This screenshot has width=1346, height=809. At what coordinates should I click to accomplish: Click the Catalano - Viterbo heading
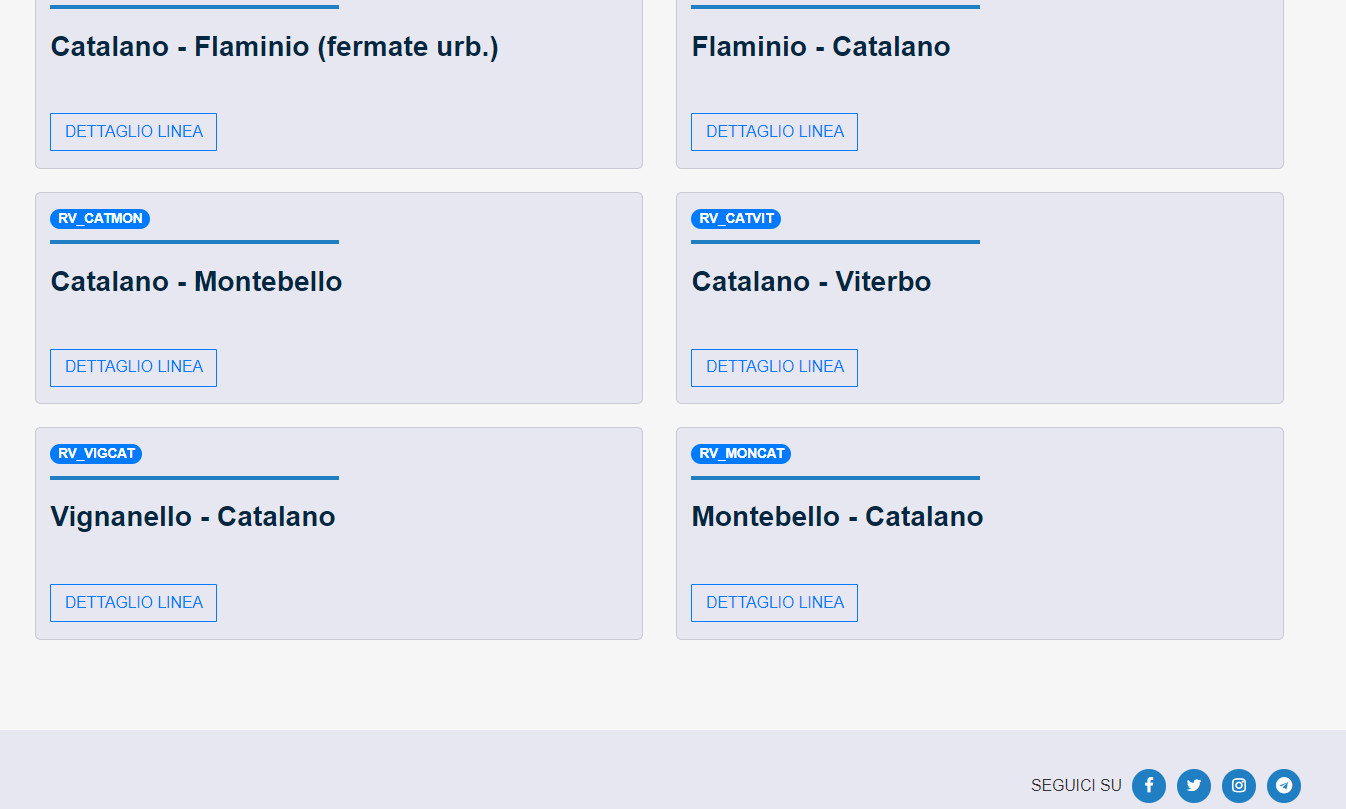click(811, 282)
